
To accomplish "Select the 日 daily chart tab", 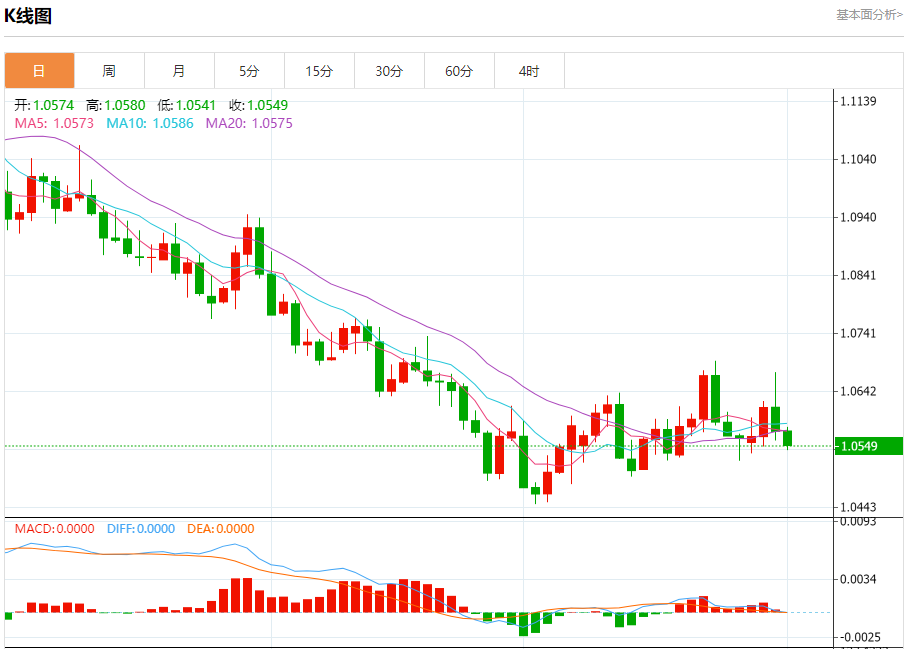I will 39,71.
